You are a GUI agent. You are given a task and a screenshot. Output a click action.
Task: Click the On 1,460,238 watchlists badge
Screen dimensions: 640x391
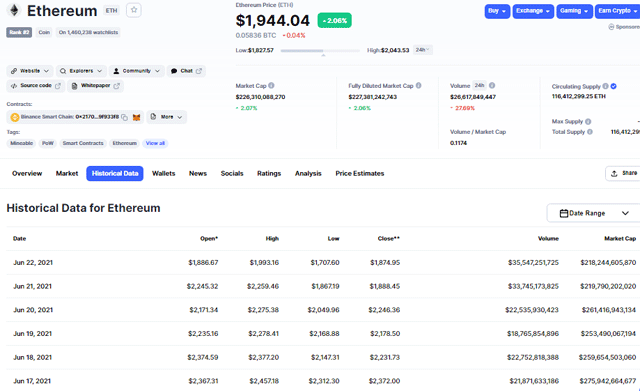[x=88, y=32]
